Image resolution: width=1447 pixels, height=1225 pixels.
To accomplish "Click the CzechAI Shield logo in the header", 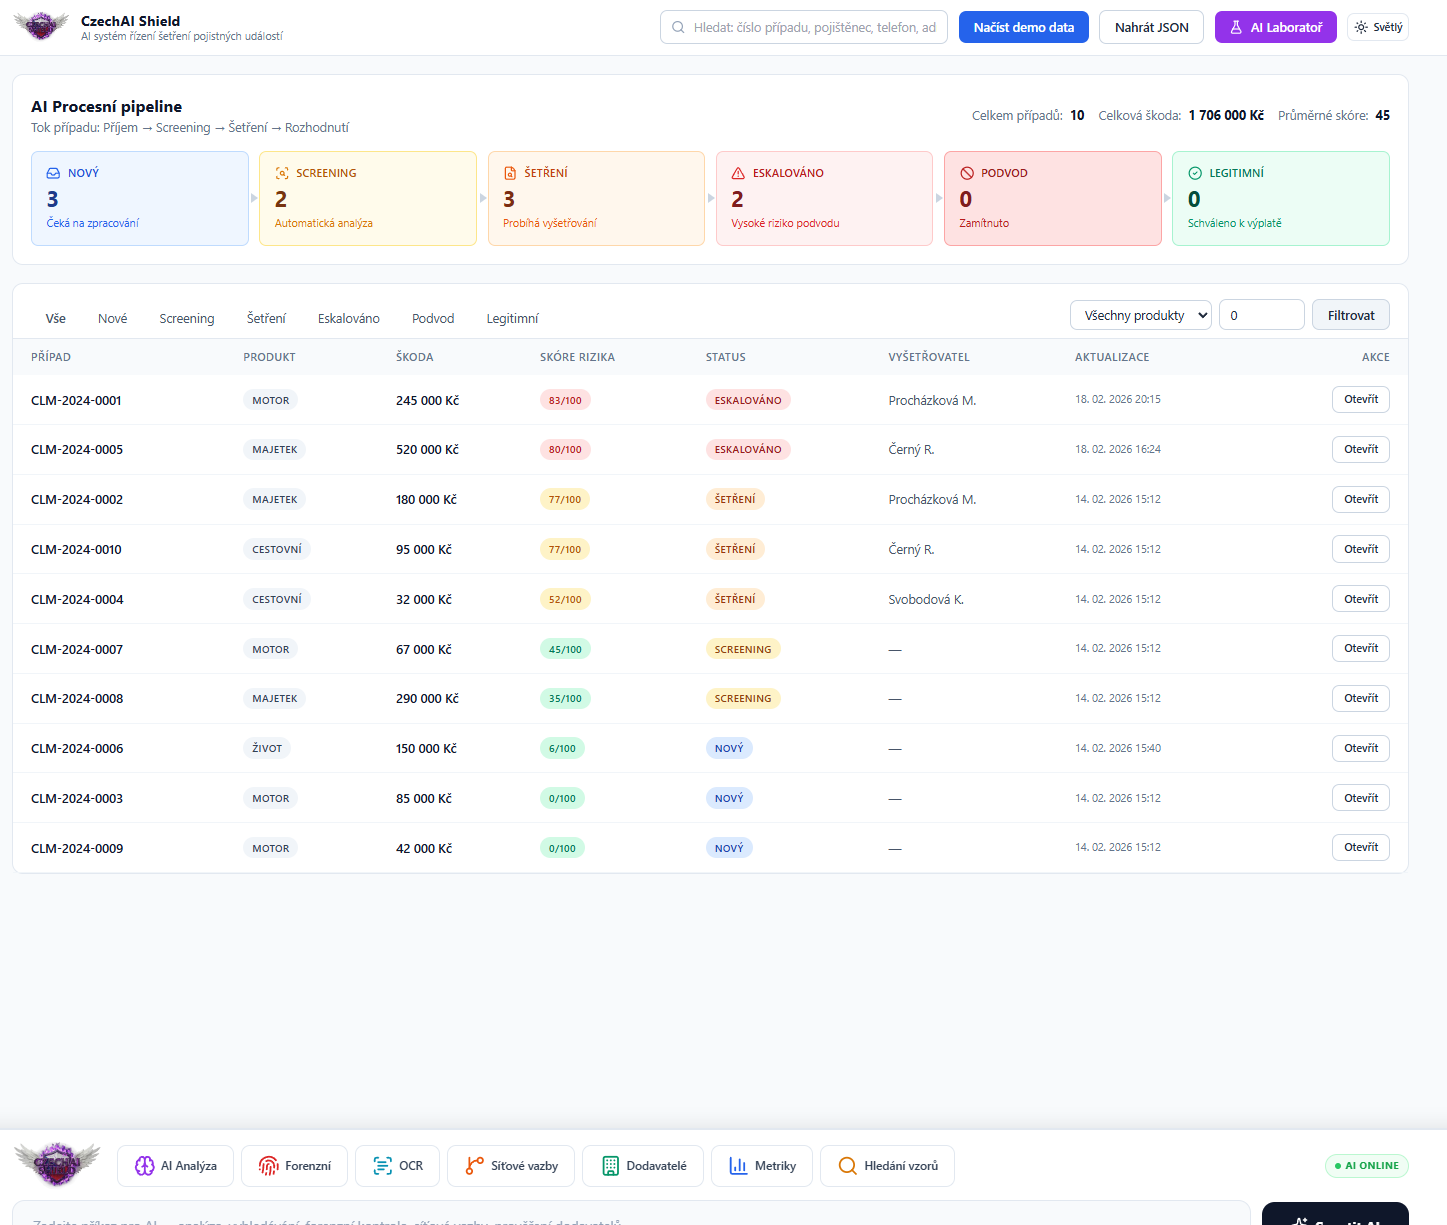I will coord(41,27).
